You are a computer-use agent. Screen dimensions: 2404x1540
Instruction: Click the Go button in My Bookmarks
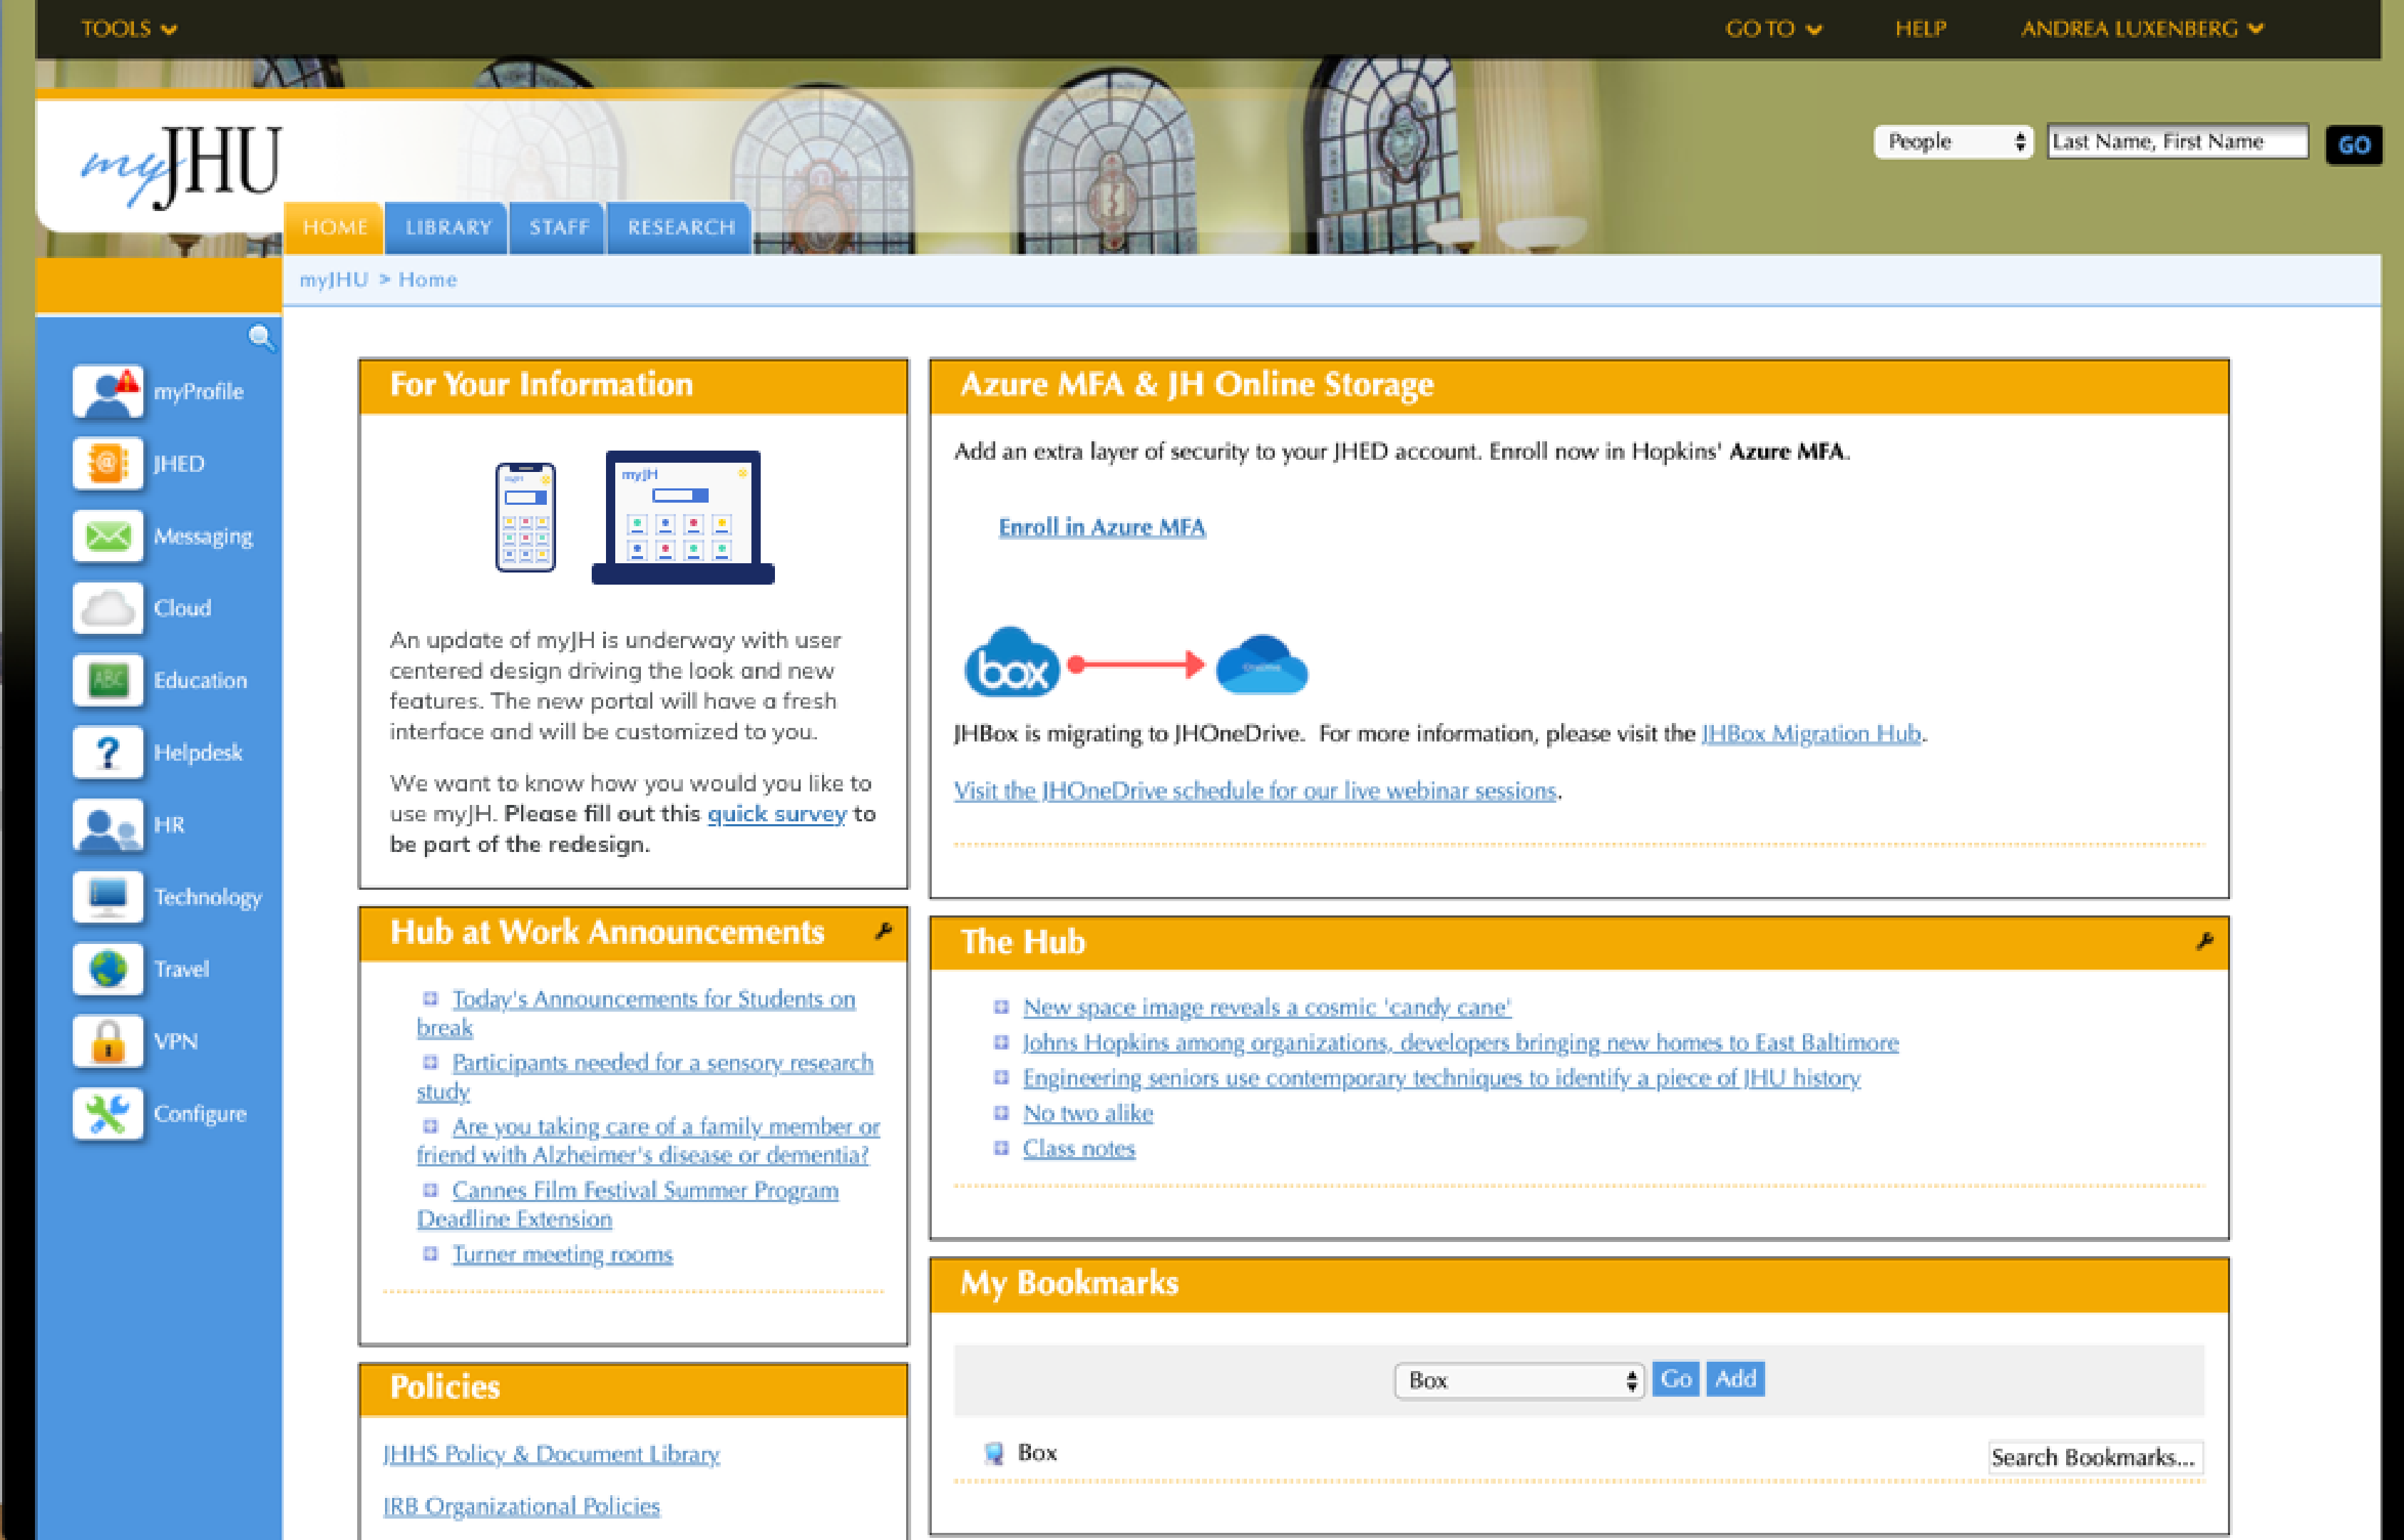pyautogui.click(x=1675, y=1379)
